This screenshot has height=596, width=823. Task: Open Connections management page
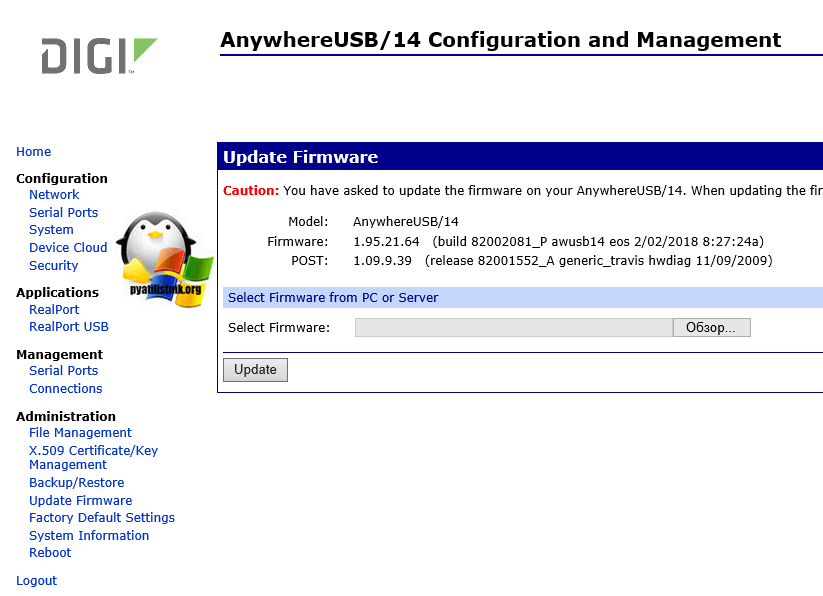pos(66,388)
